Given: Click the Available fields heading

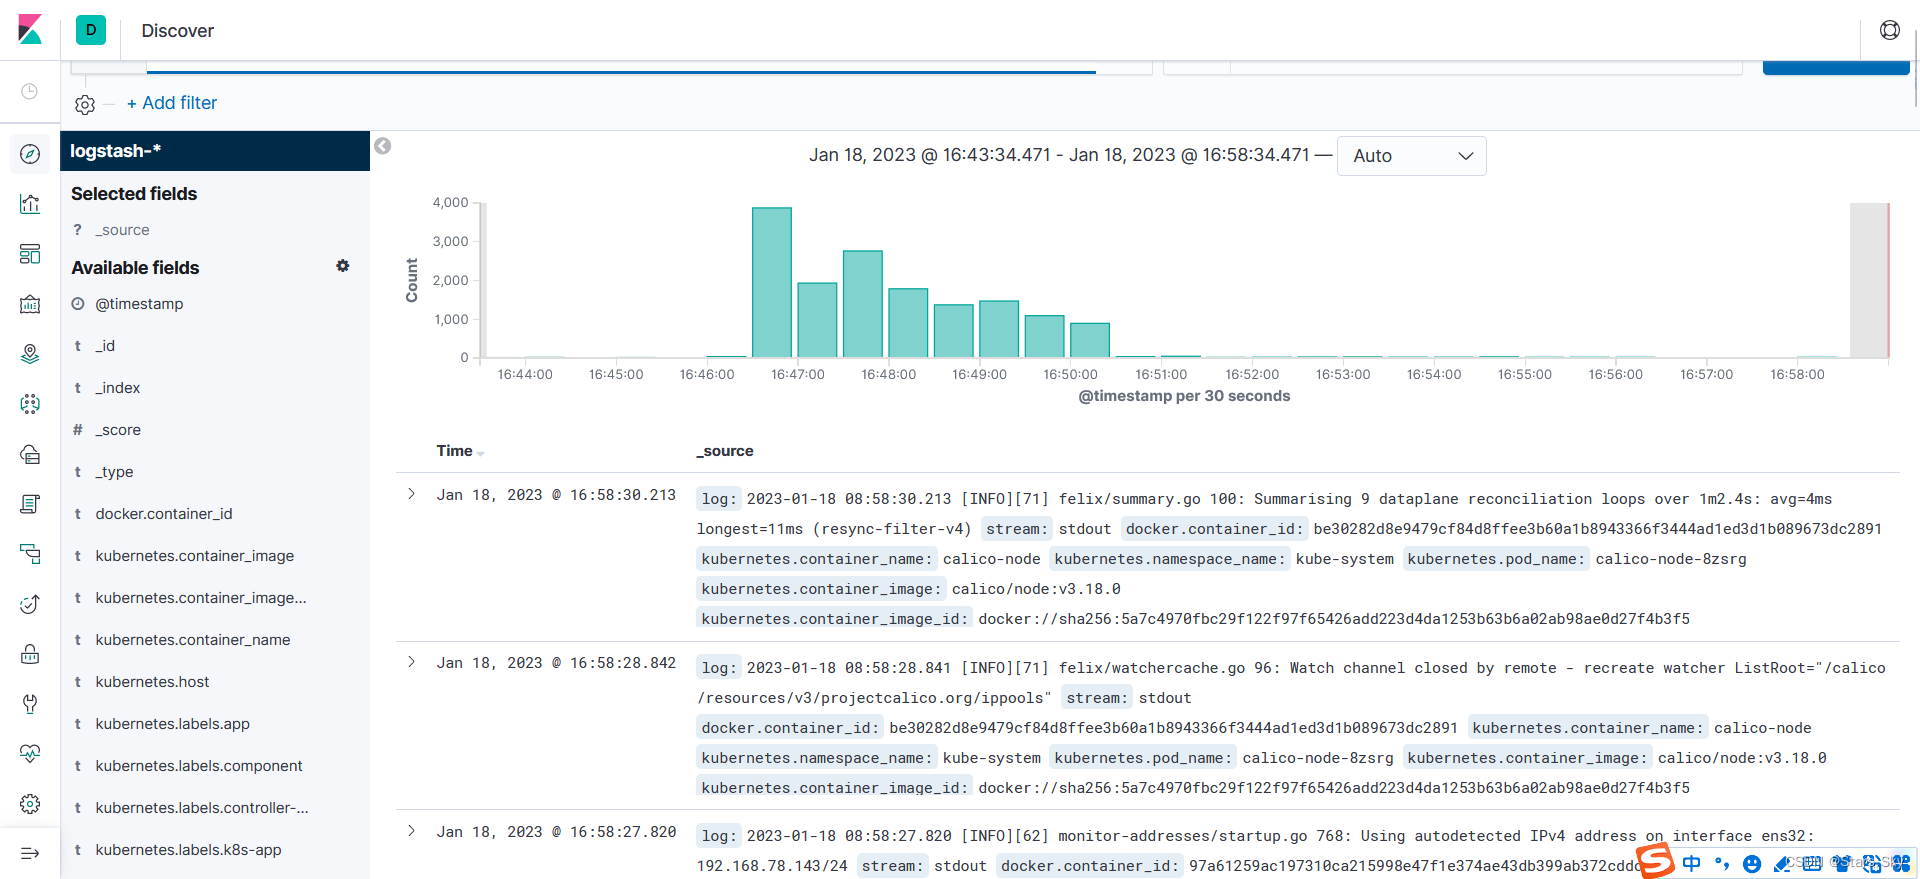Looking at the screenshot, I should (135, 268).
